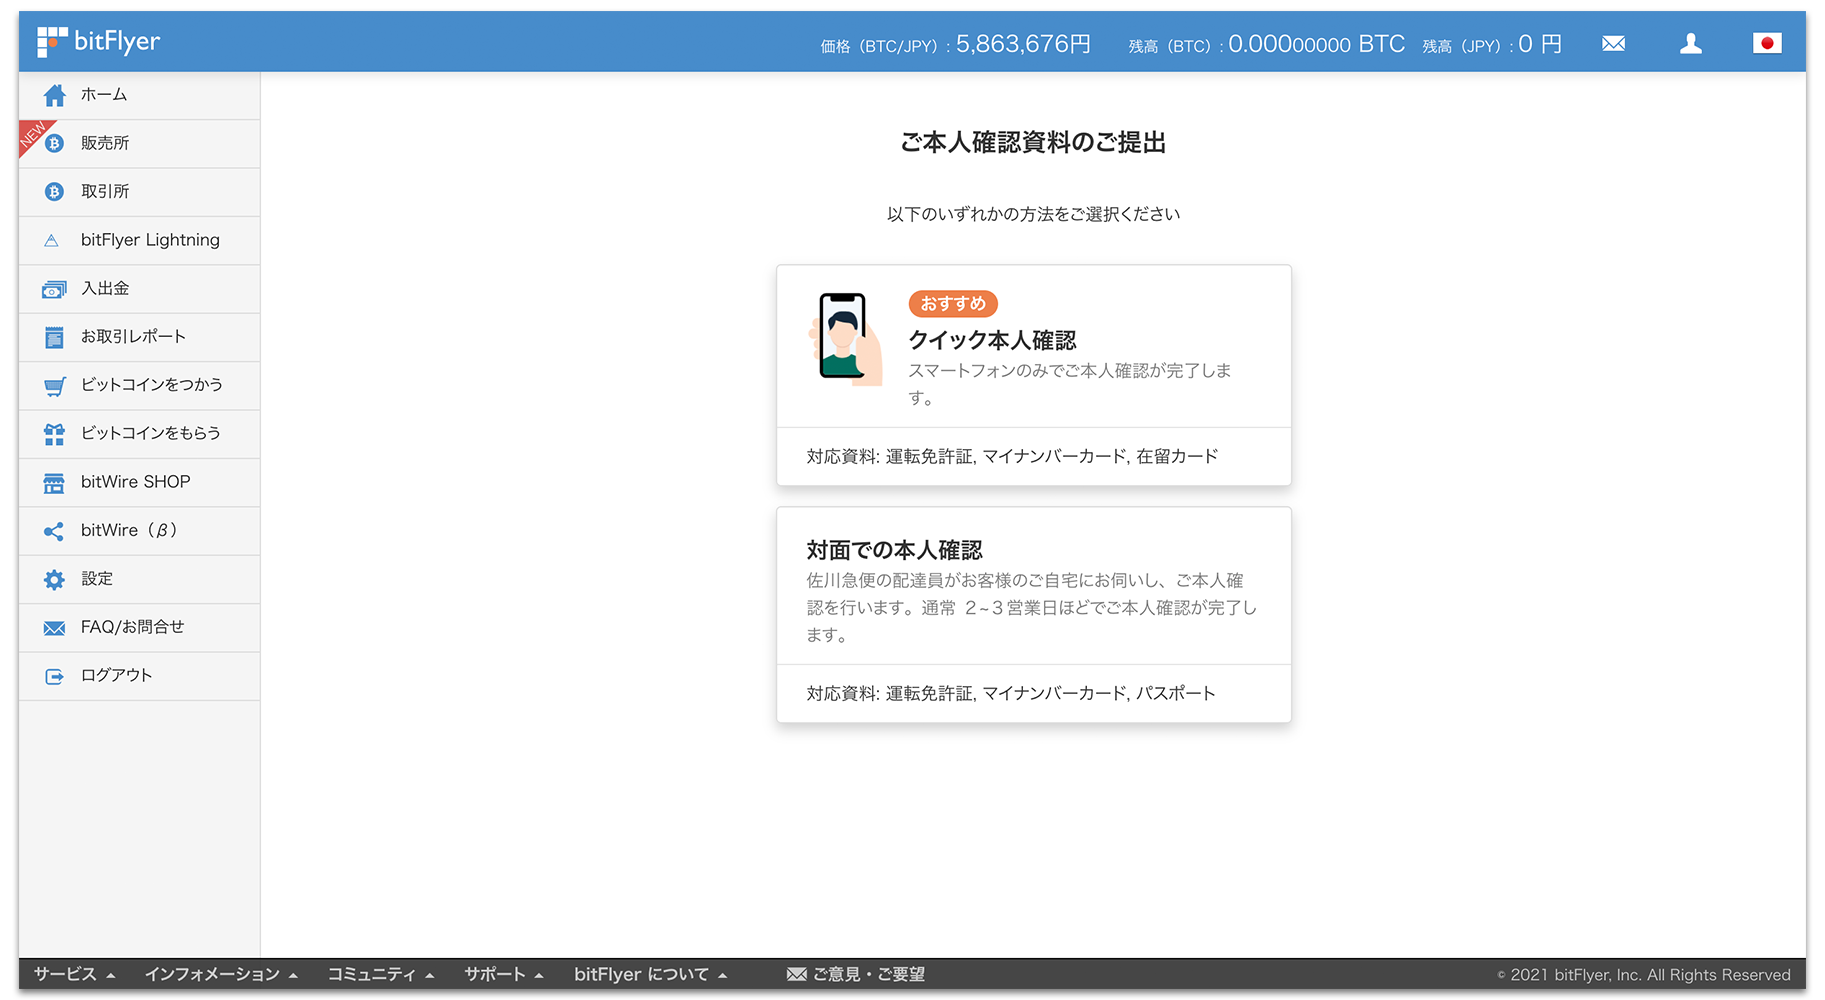Open messages with the envelope icon in top bar
Image resolution: width=1825 pixels, height=1000 pixels.
(x=1612, y=43)
